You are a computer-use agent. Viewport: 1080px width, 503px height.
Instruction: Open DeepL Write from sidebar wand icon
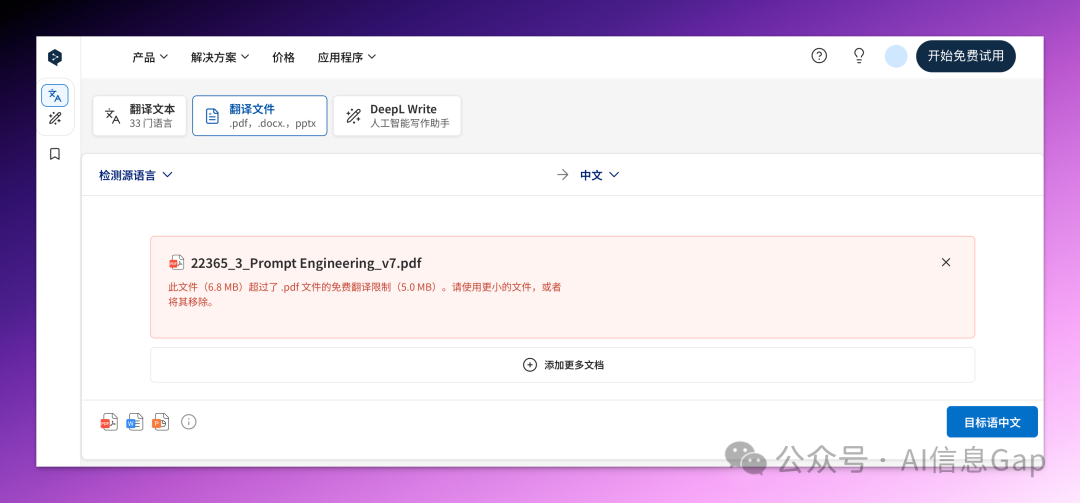tap(55, 119)
